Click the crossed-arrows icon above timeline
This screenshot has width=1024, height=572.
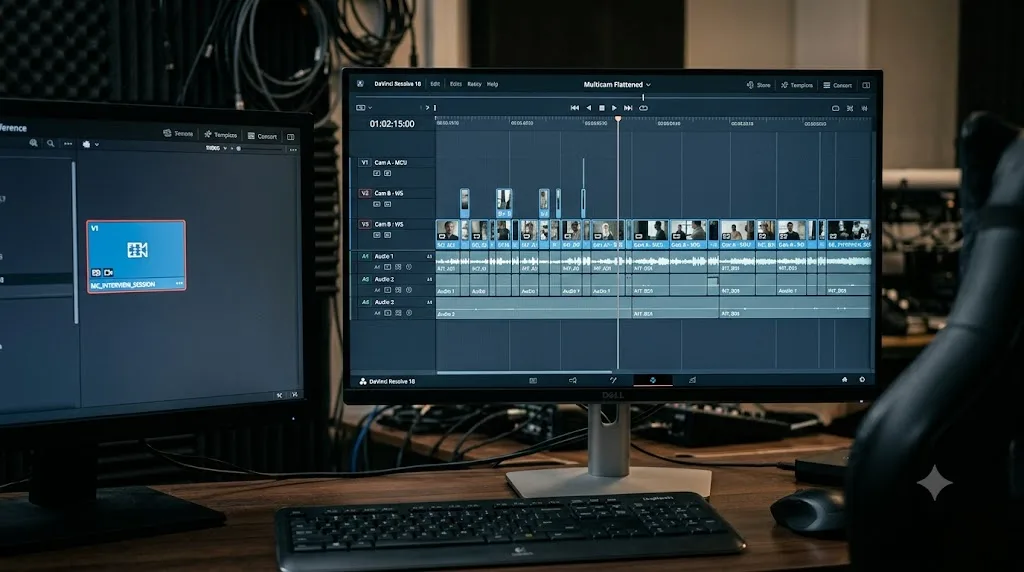(x=850, y=108)
